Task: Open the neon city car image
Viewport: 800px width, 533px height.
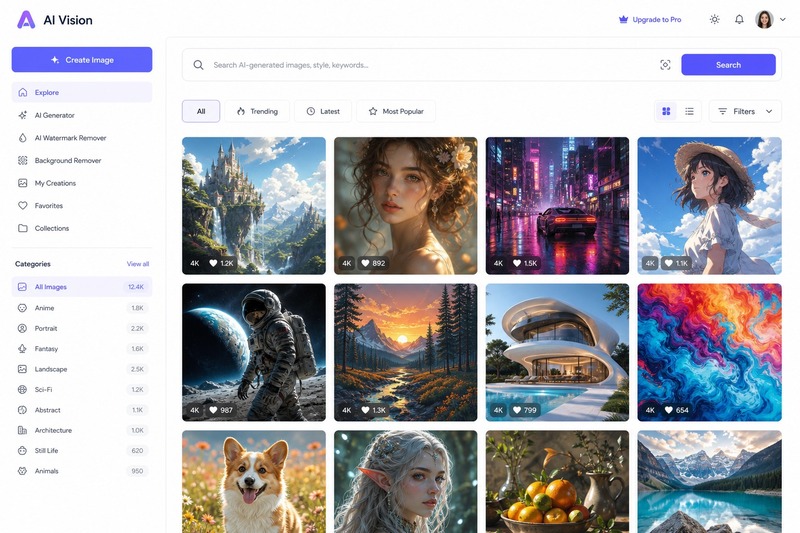Action: pos(557,206)
